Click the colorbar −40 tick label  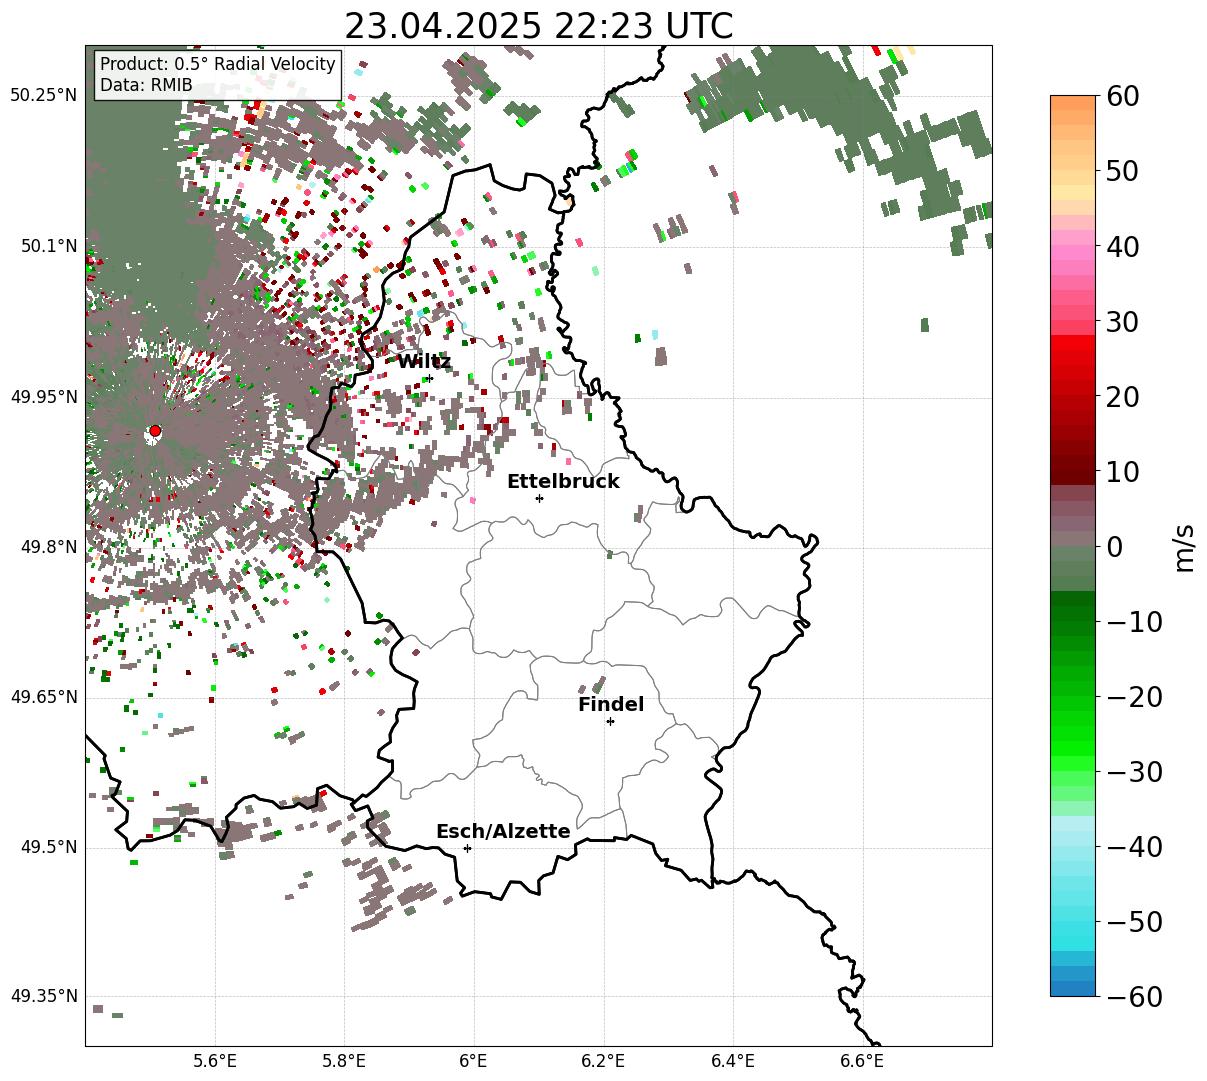[1134, 847]
